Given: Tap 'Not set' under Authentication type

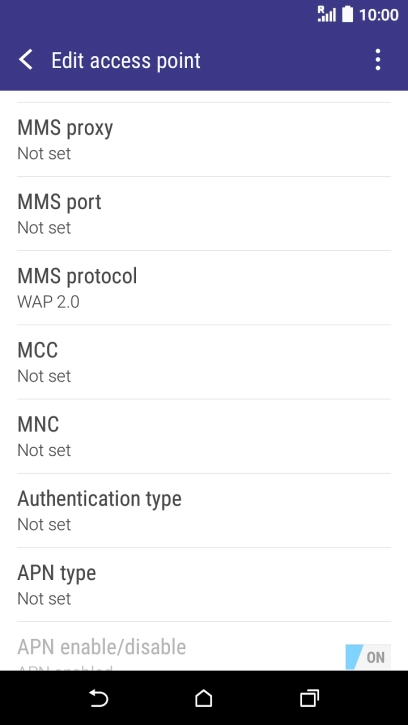Looking at the screenshot, I should tap(44, 524).
